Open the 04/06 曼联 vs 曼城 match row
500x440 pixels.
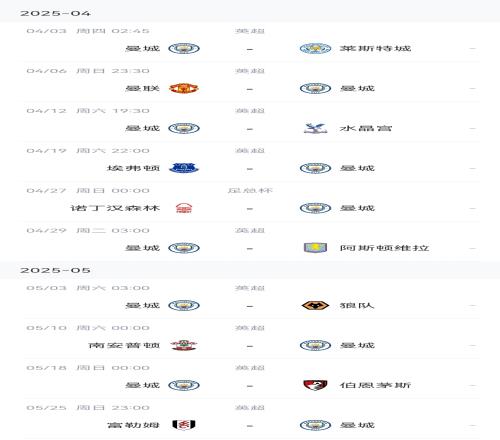252,82
